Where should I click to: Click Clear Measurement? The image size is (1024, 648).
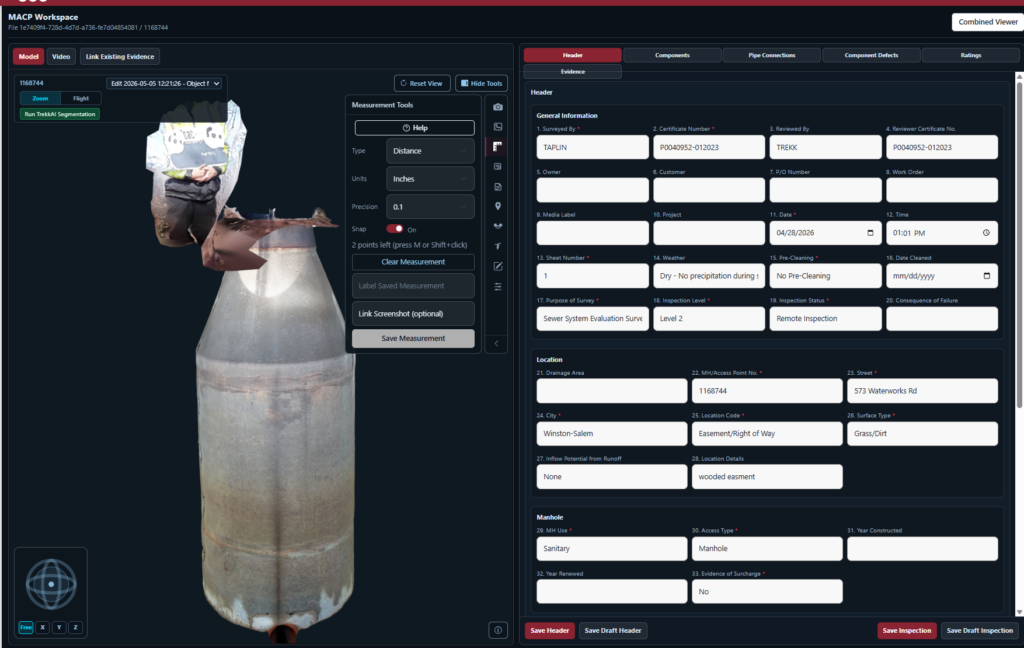tap(413, 262)
